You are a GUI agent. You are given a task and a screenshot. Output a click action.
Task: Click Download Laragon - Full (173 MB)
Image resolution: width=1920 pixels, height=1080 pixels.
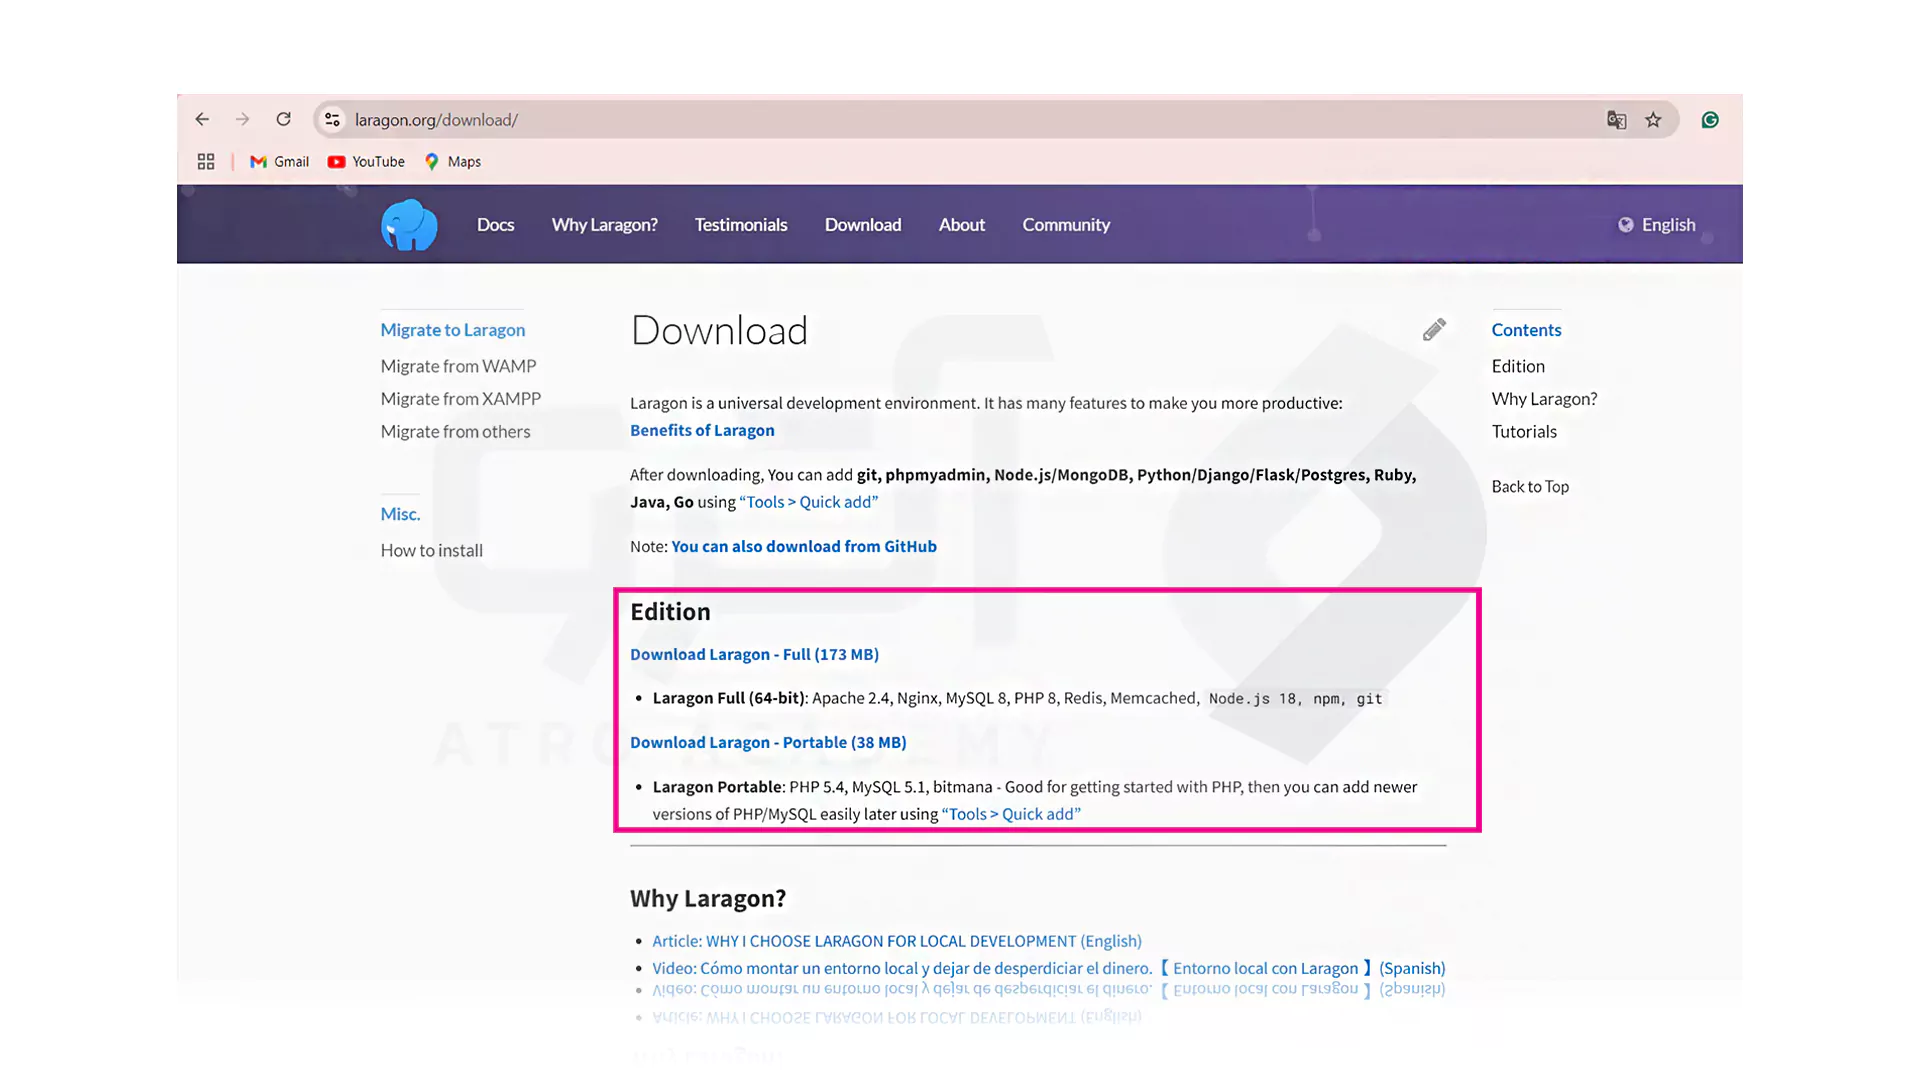coord(754,654)
